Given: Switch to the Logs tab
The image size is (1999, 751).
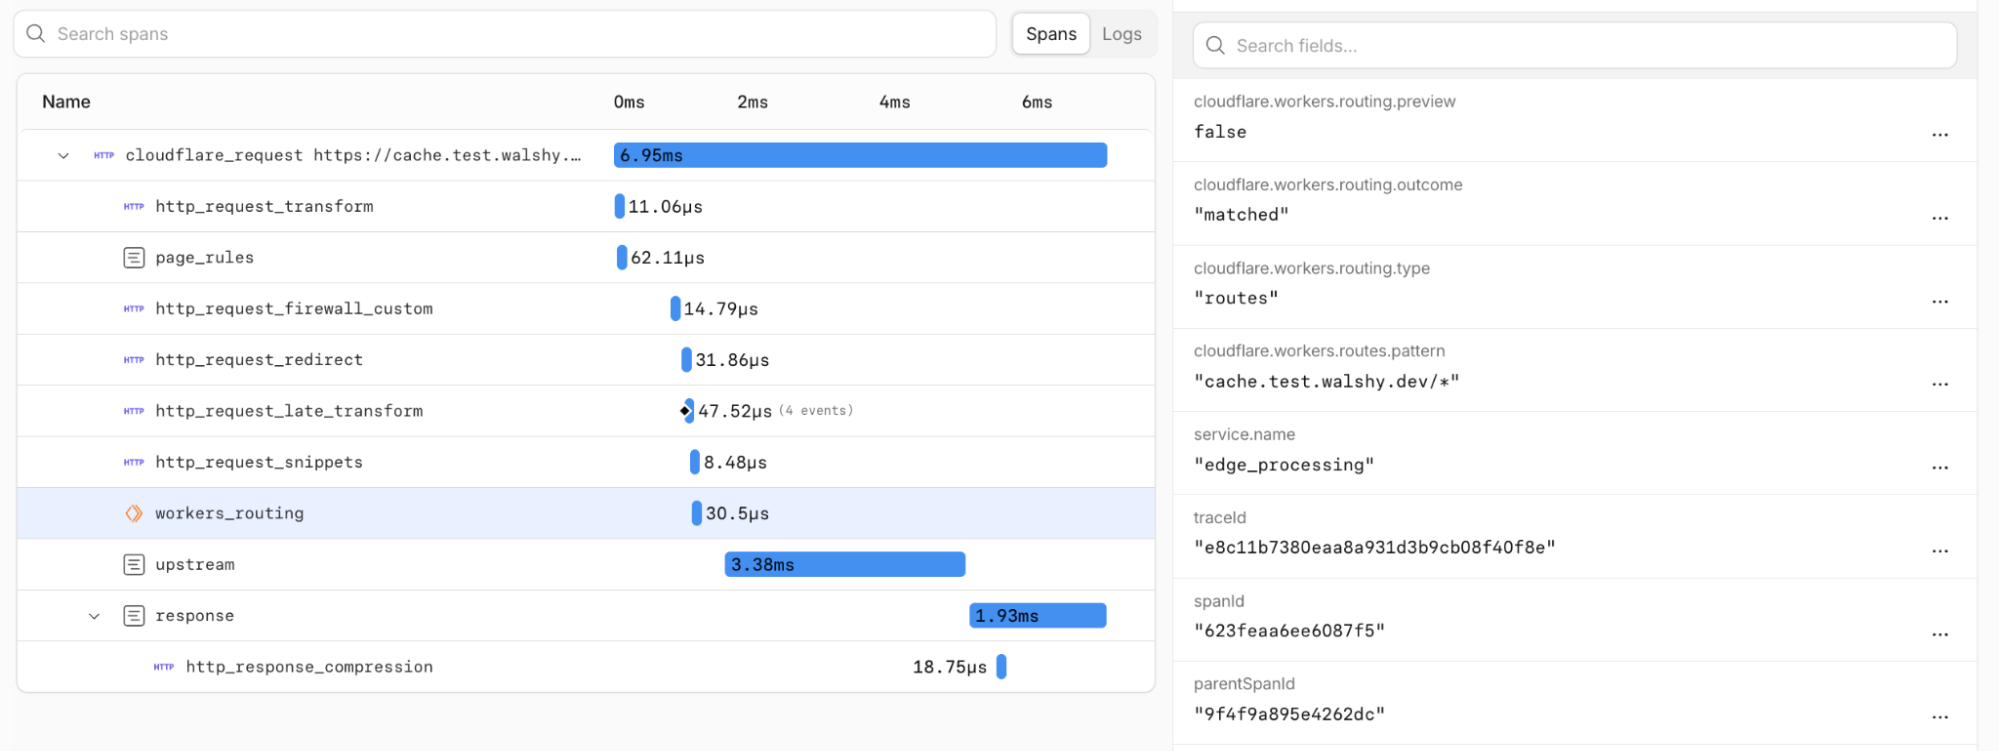Looking at the screenshot, I should coord(1122,34).
